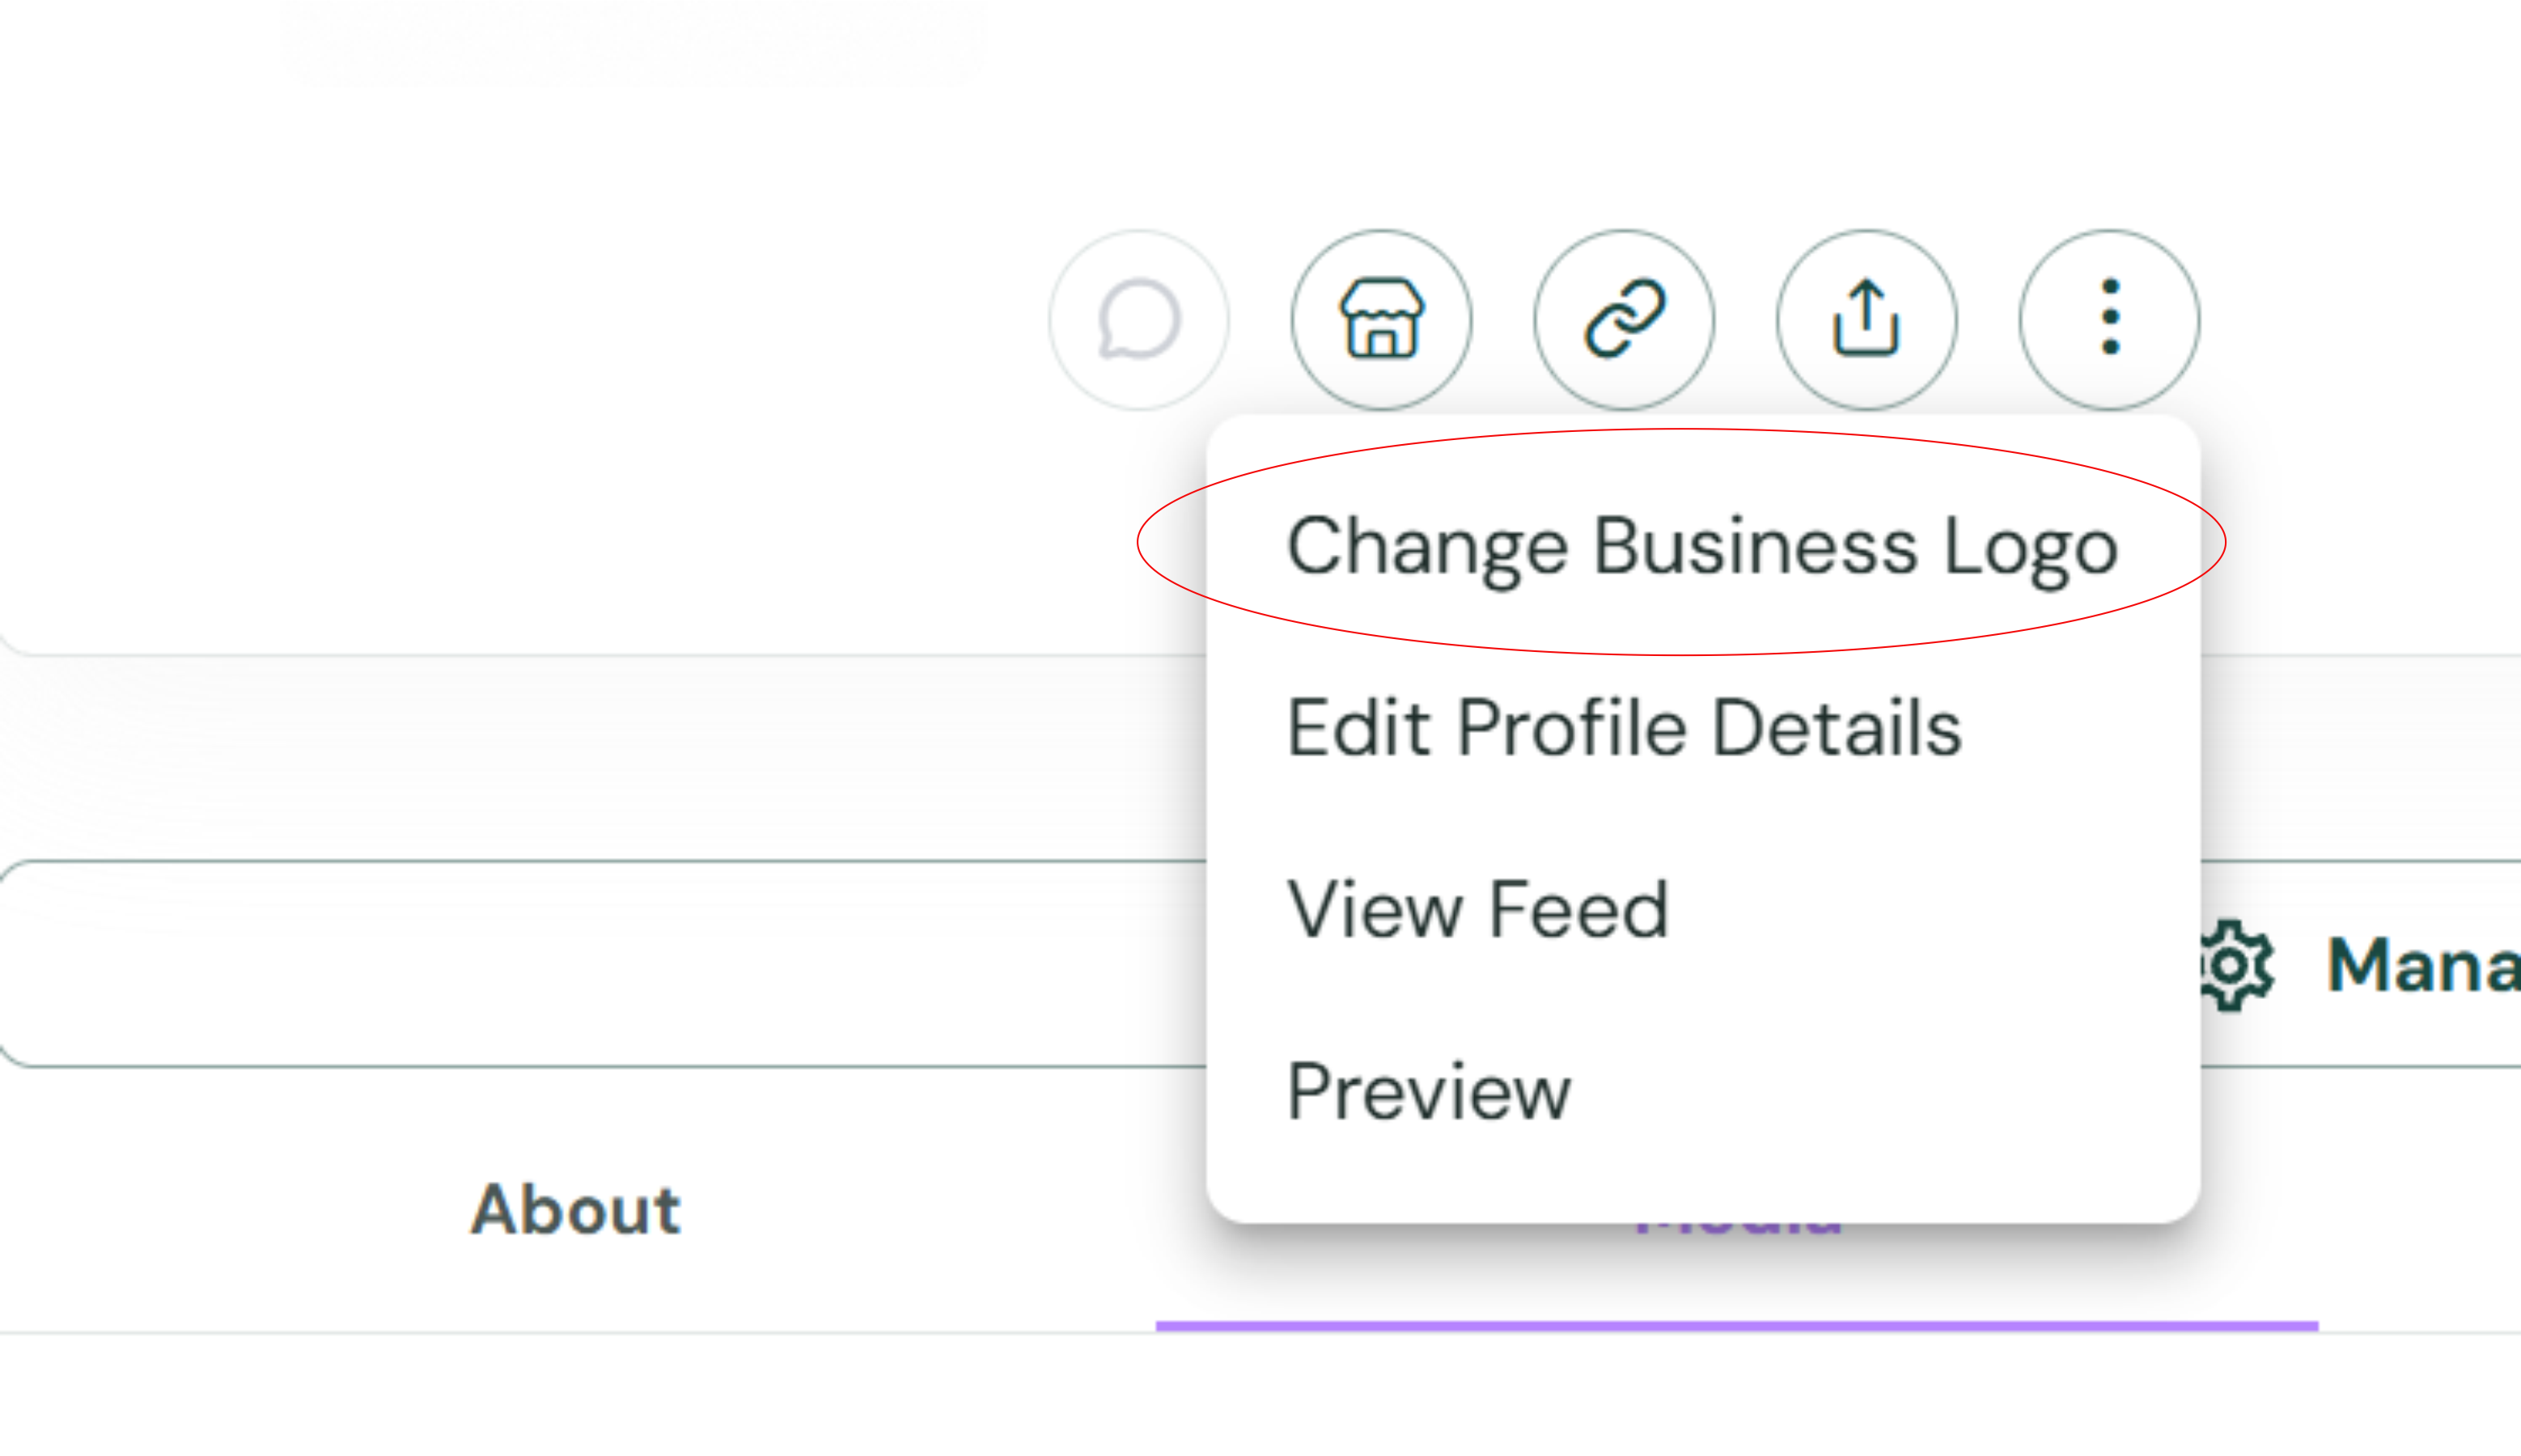2521x1456 pixels.
Task: Switch to the About tab
Action: click(x=576, y=1210)
